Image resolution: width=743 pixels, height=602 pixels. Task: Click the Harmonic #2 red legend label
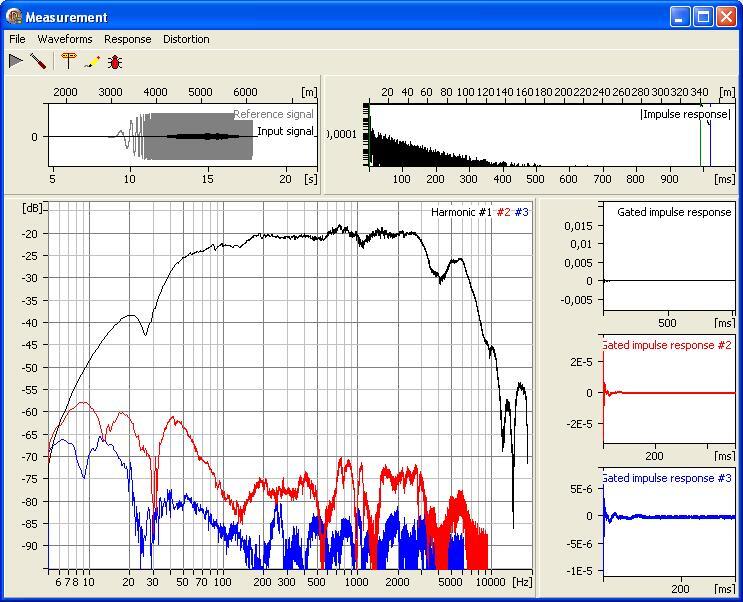point(504,212)
